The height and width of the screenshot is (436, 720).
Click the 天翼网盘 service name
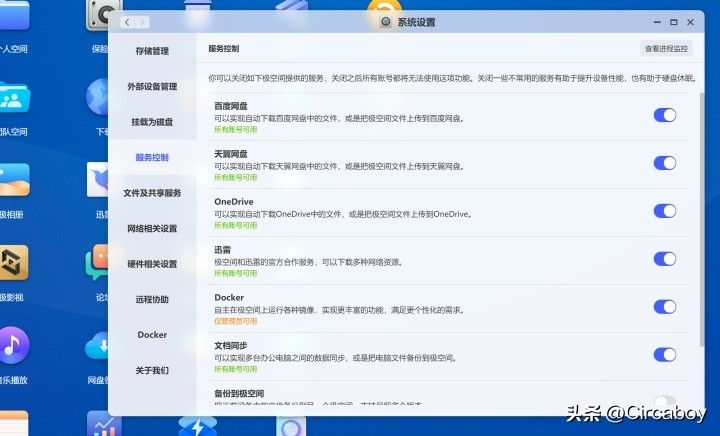pyautogui.click(x=231, y=154)
